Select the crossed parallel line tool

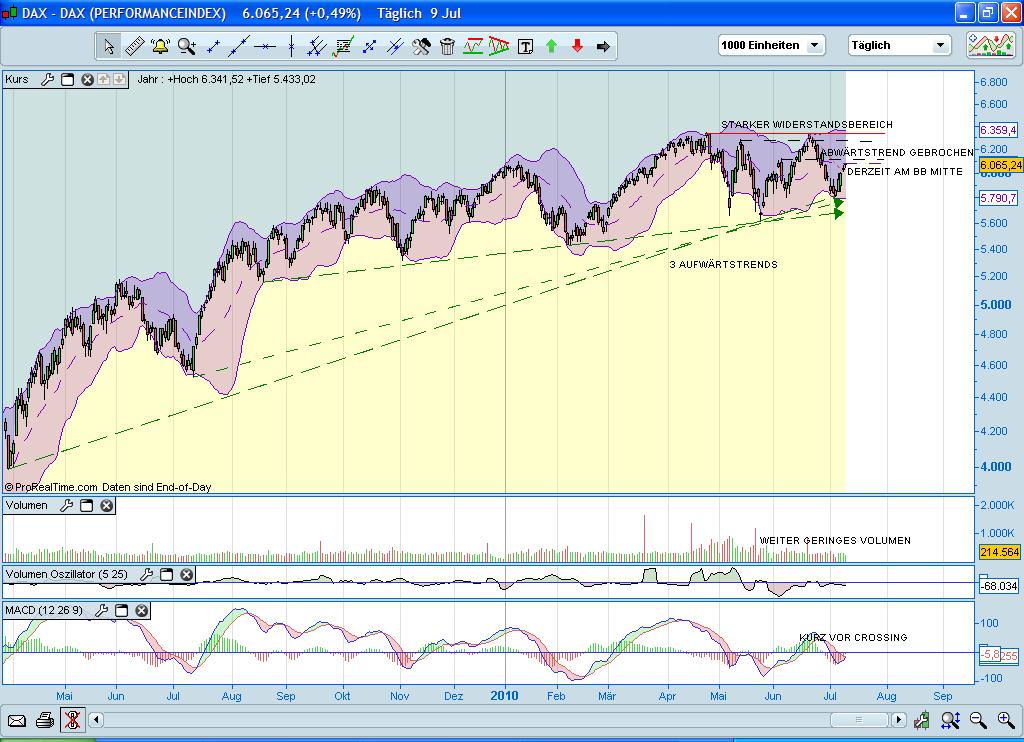(395, 46)
